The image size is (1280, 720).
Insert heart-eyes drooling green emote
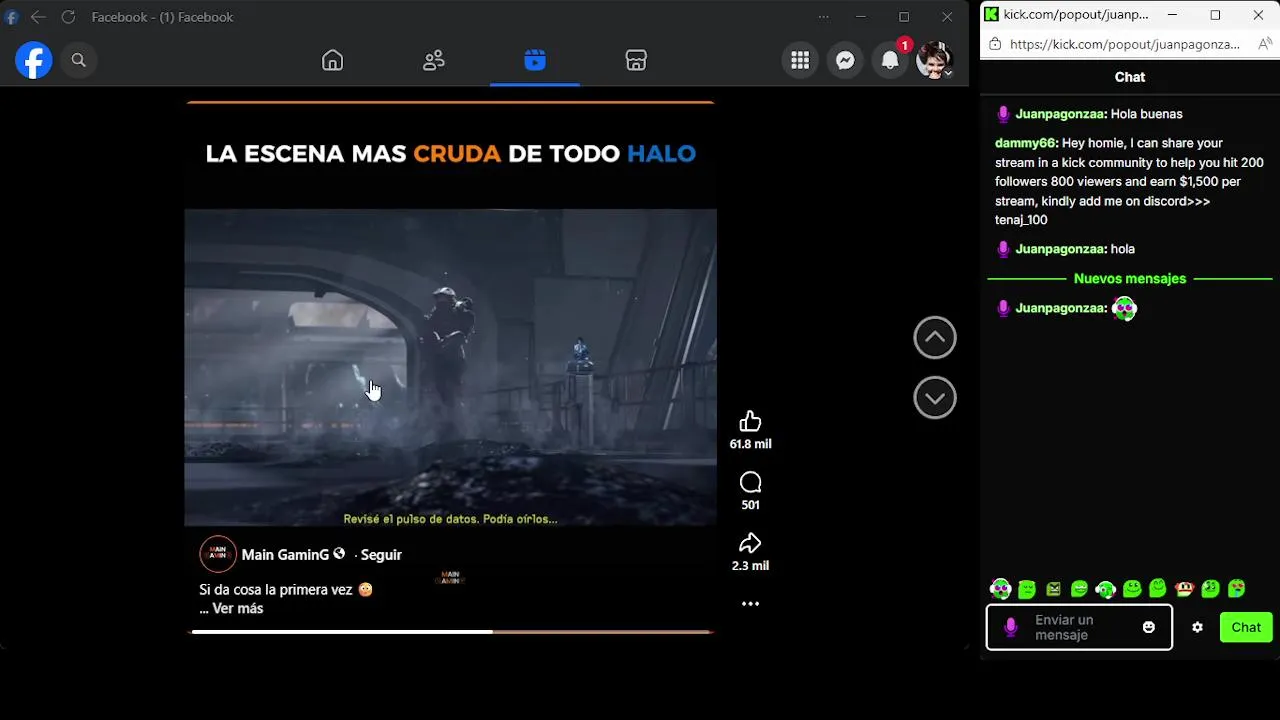pyautogui.click(x=1237, y=589)
